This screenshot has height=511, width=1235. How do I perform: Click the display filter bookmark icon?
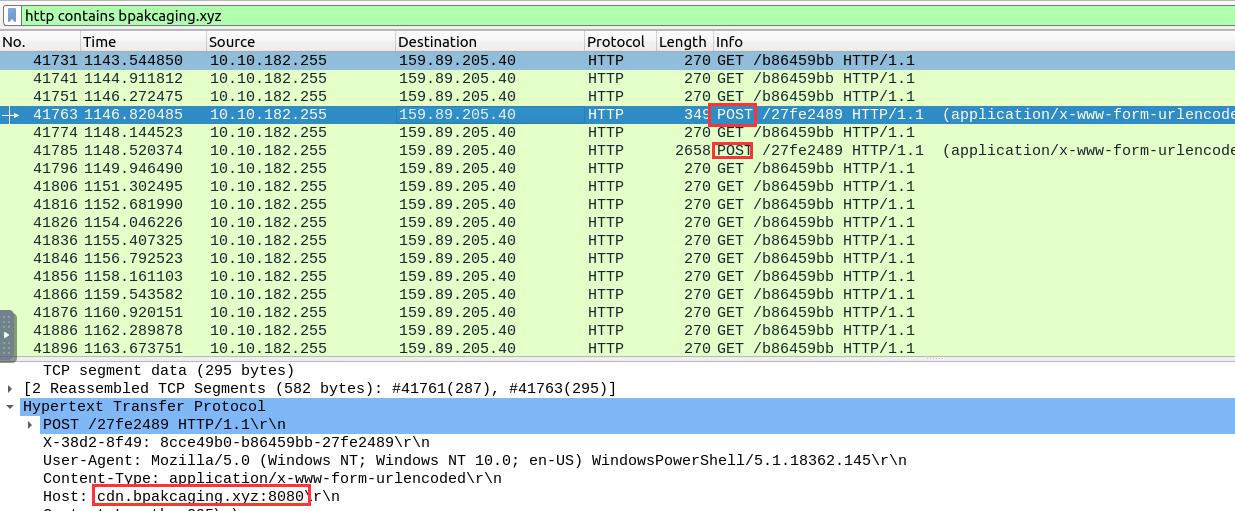(11, 16)
